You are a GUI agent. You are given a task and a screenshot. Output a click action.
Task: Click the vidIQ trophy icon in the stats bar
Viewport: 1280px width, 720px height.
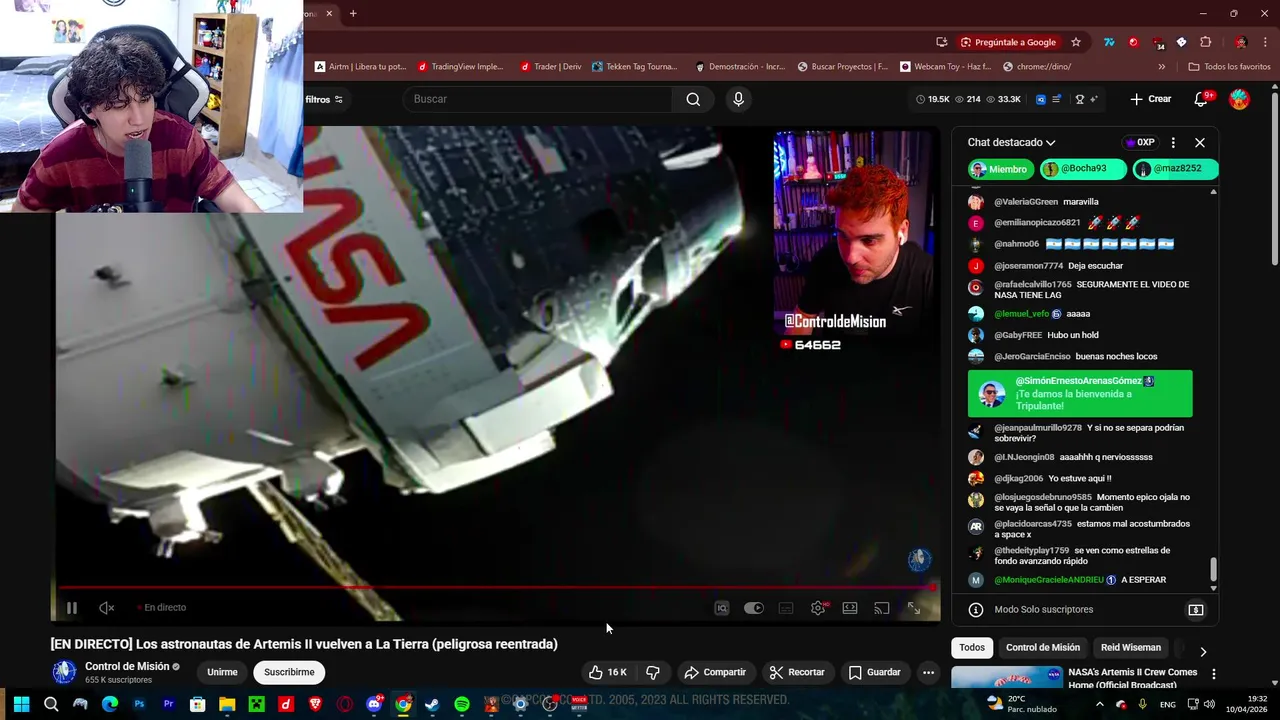point(1079,99)
